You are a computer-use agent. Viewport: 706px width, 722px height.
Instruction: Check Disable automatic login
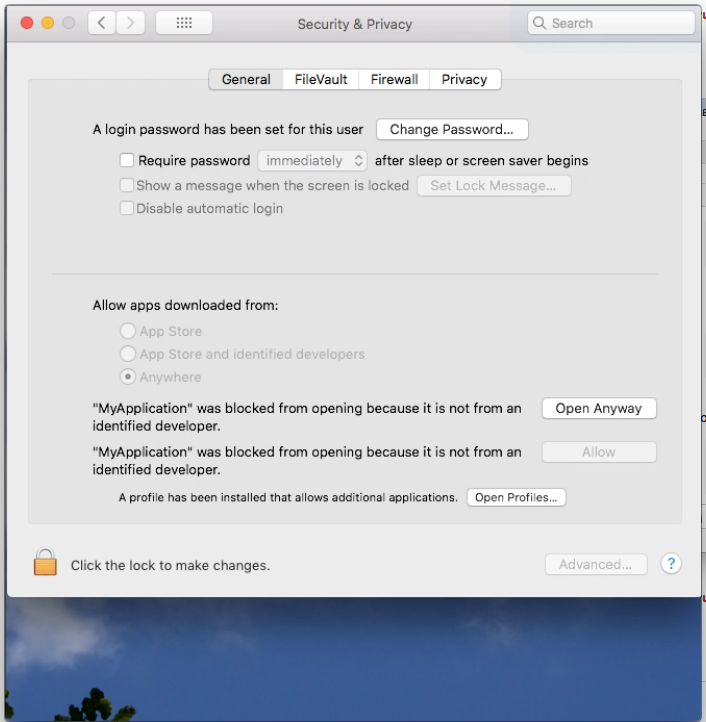click(x=127, y=208)
